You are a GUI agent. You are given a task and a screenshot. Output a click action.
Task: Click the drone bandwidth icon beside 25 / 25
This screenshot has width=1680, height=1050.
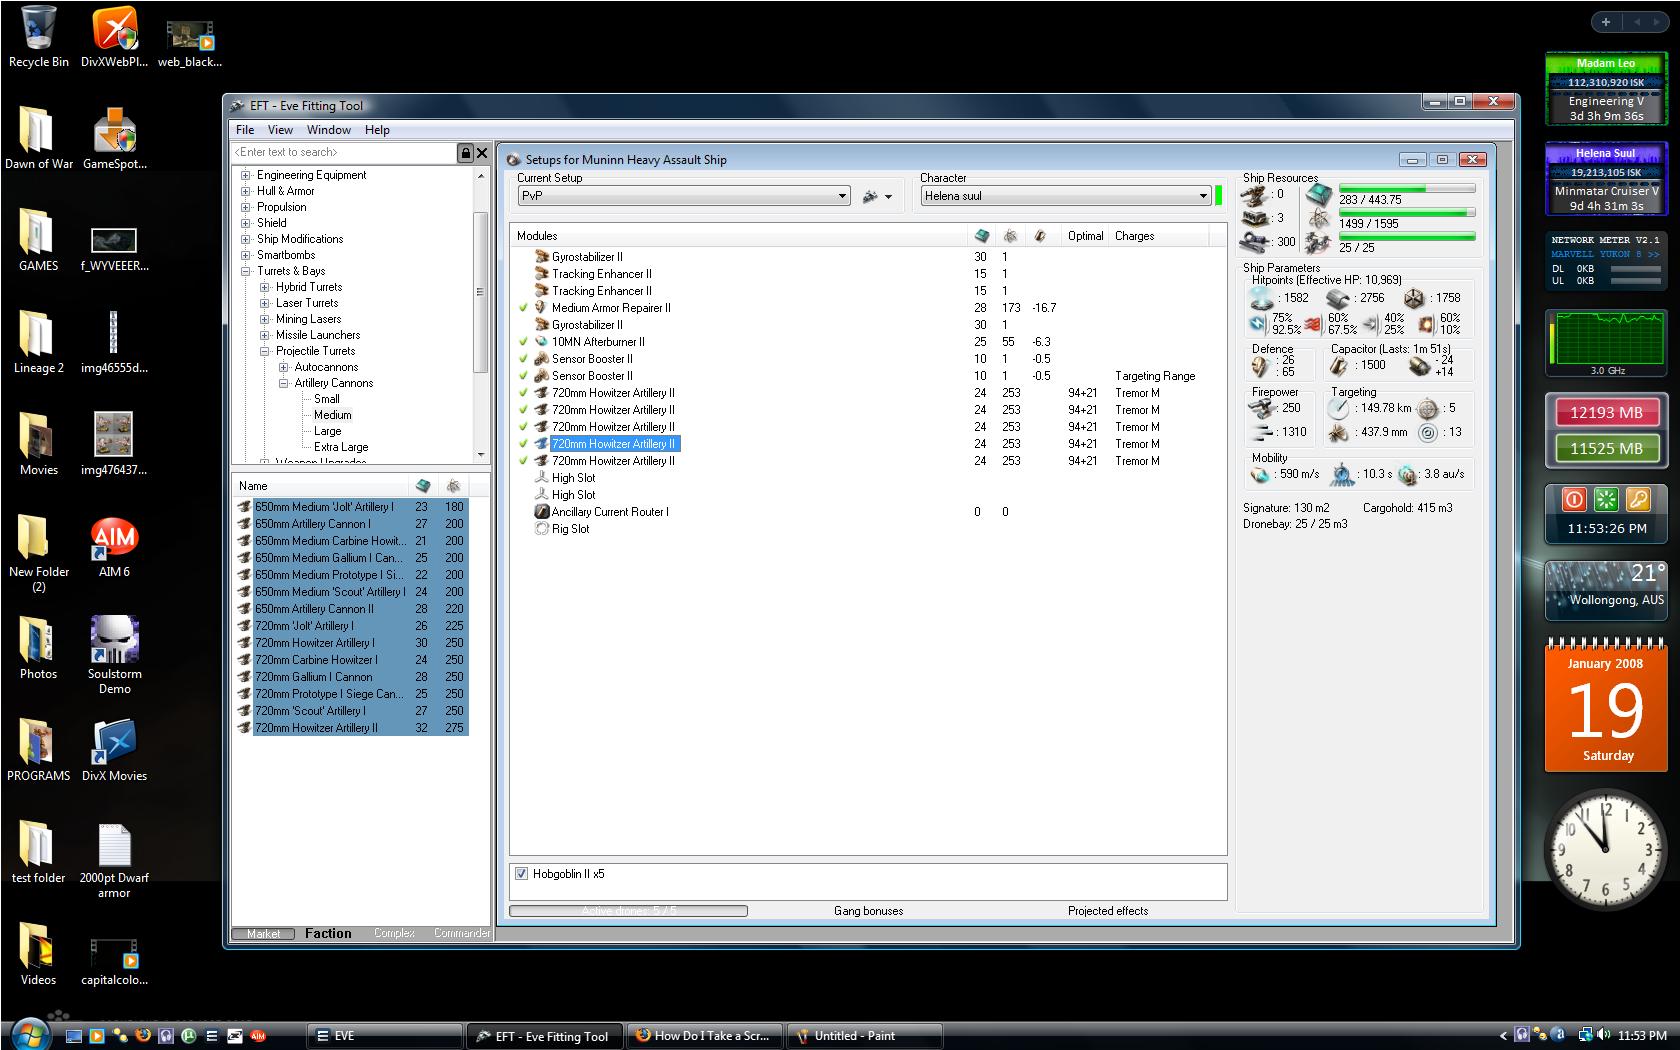pyautogui.click(x=1318, y=242)
